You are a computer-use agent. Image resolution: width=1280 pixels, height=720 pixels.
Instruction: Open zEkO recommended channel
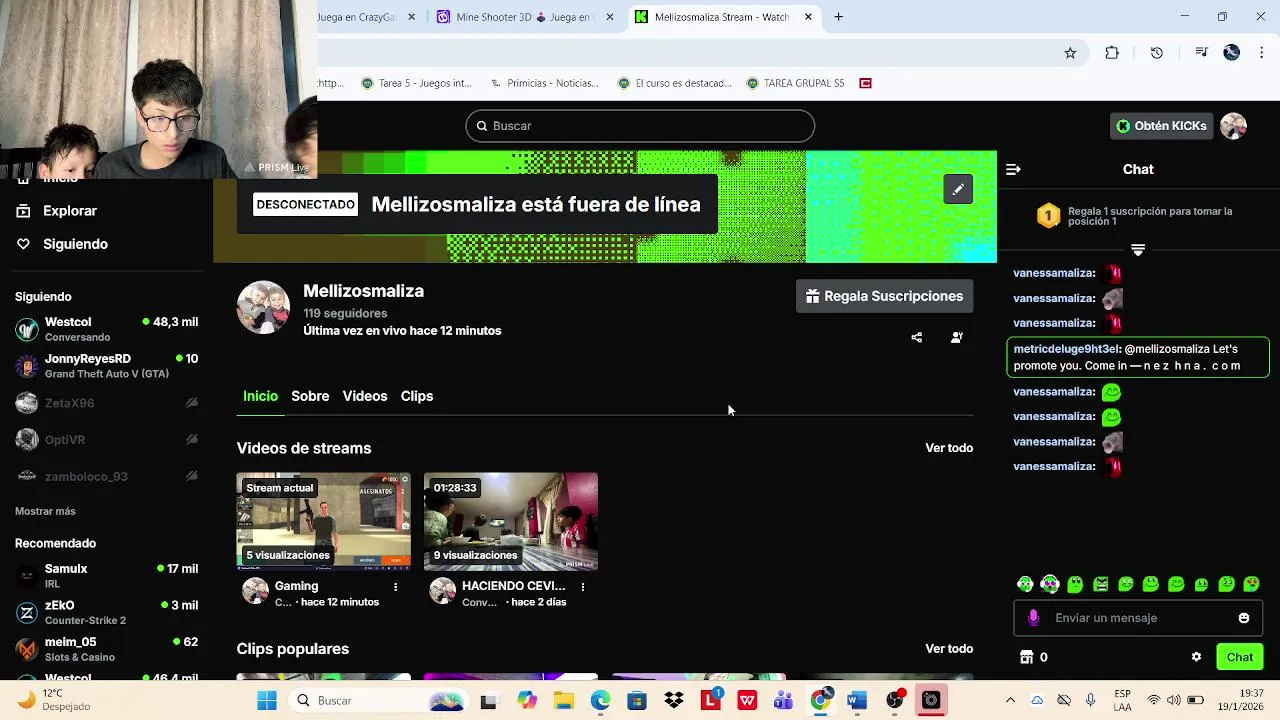106,613
